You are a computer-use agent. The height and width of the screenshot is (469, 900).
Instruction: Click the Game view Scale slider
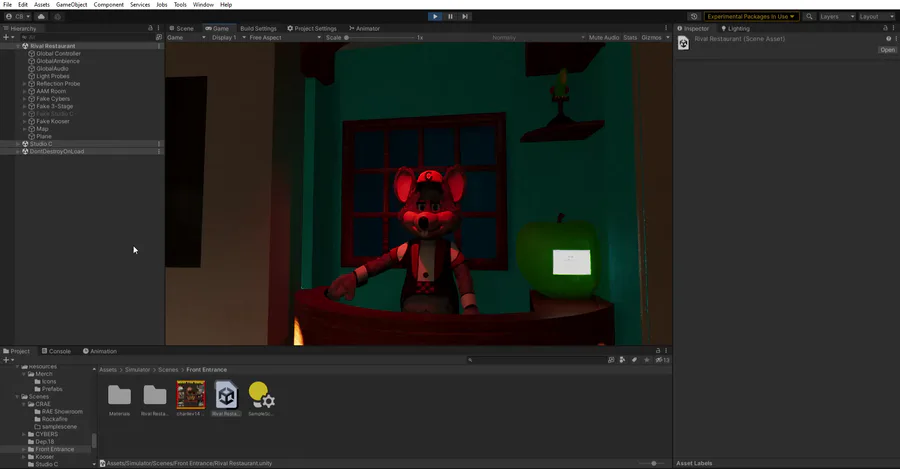pos(379,37)
